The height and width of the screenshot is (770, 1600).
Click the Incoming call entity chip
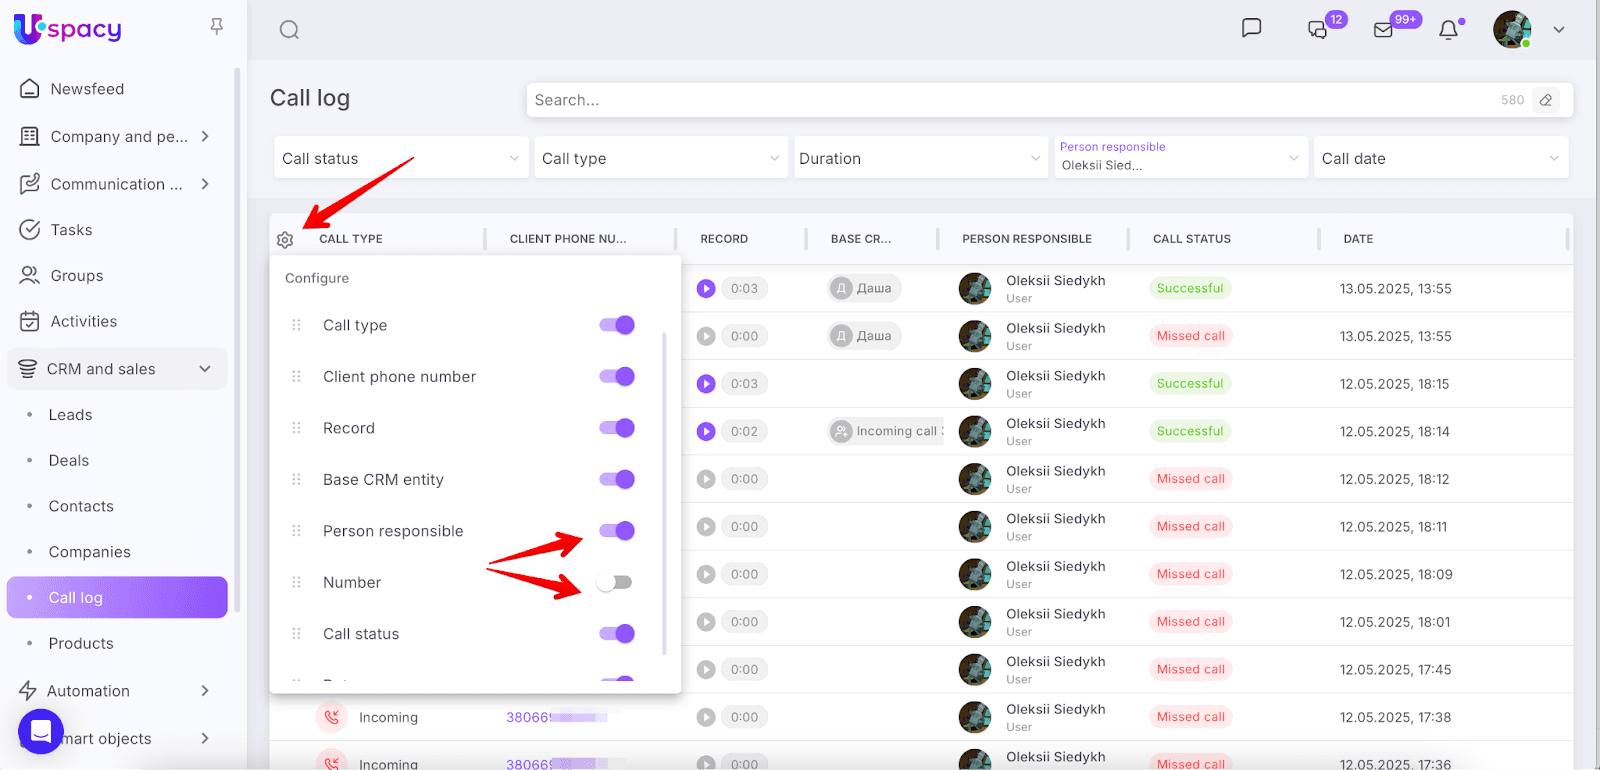pos(887,432)
